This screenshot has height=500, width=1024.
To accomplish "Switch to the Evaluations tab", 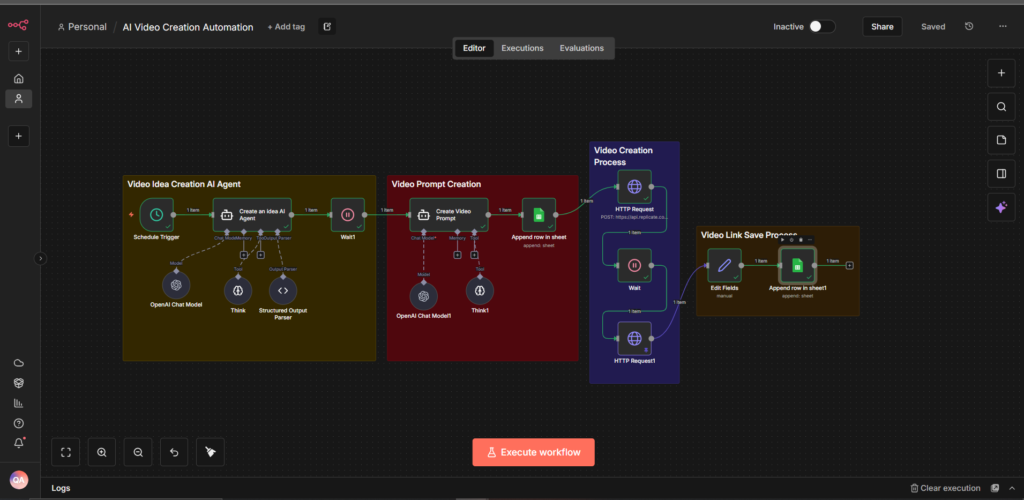I will [x=581, y=48].
